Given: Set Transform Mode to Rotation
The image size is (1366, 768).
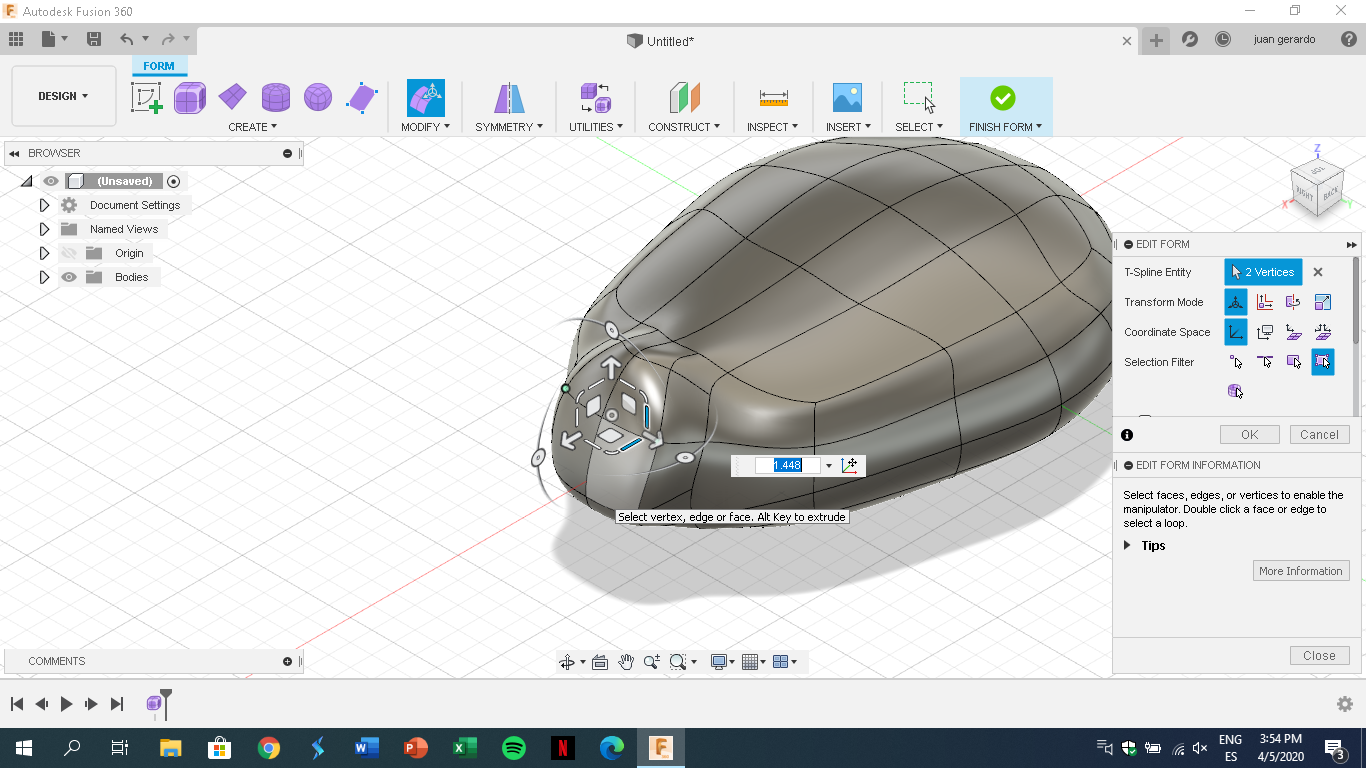Looking at the screenshot, I should click(1294, 302).
